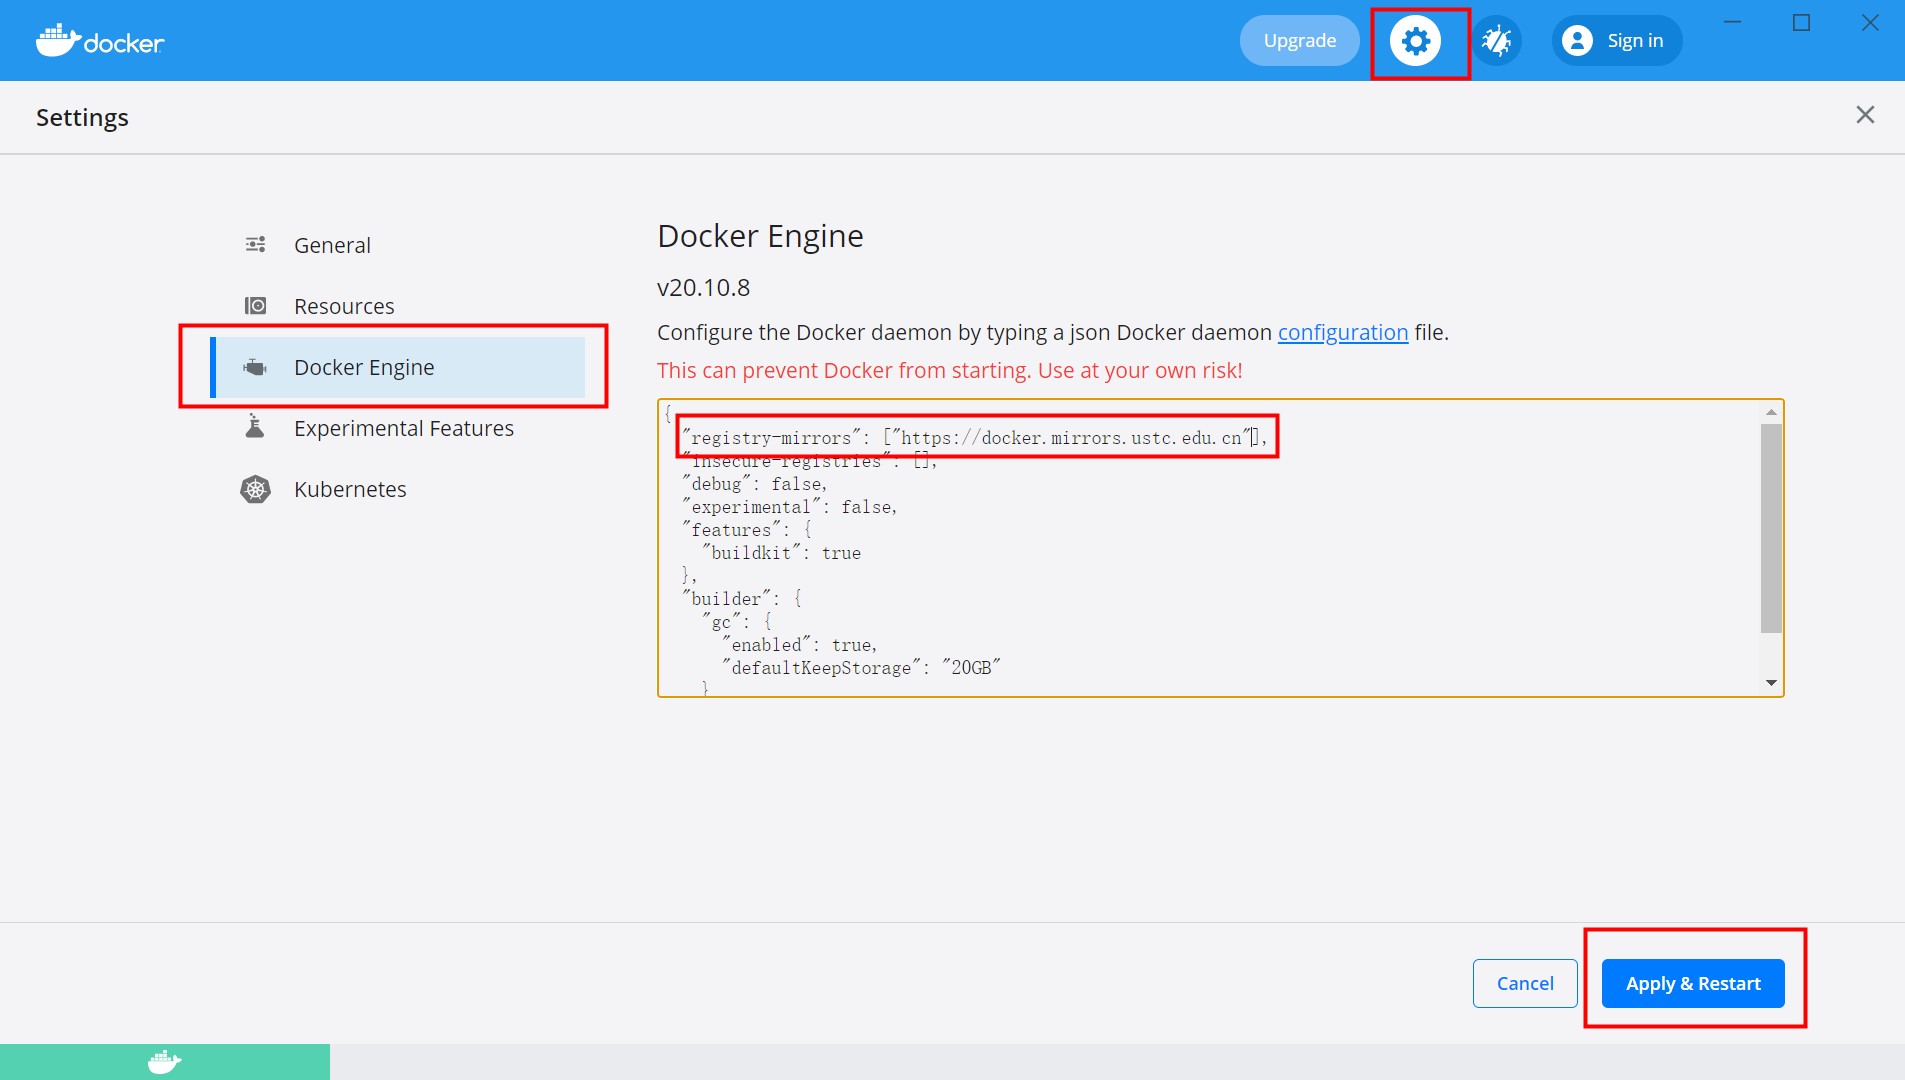
Task: Open the daemon configuration link
Action: coord(1343,332)
